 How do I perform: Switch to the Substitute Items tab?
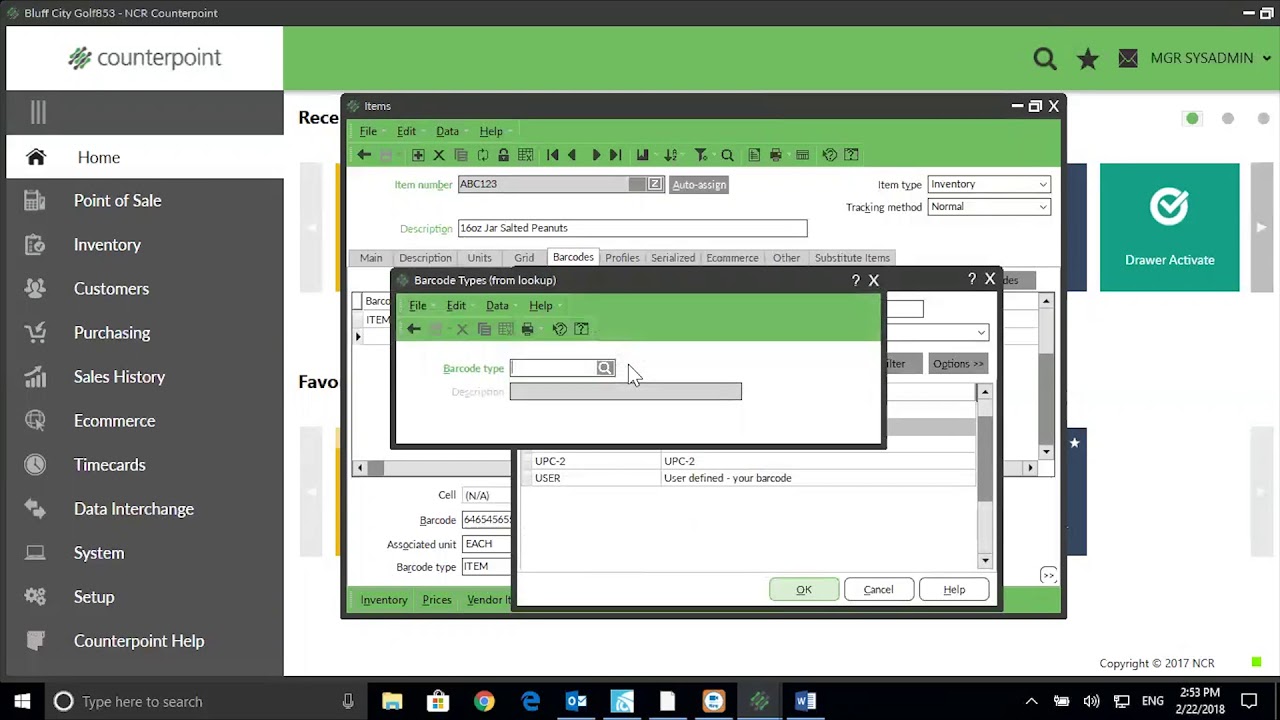(852, 258)
